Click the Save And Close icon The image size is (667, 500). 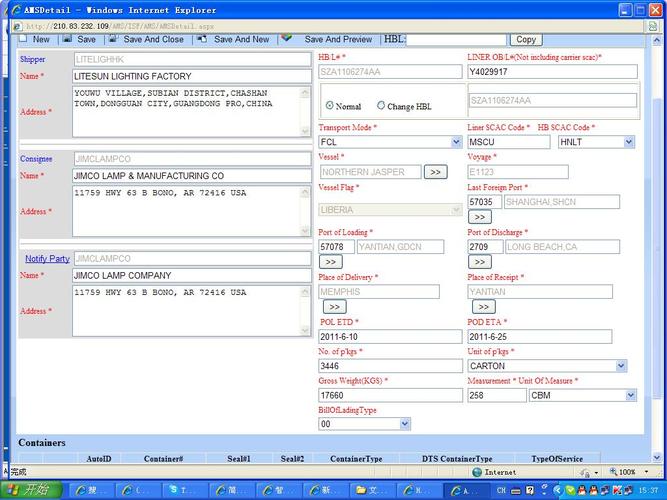[113, 39]
